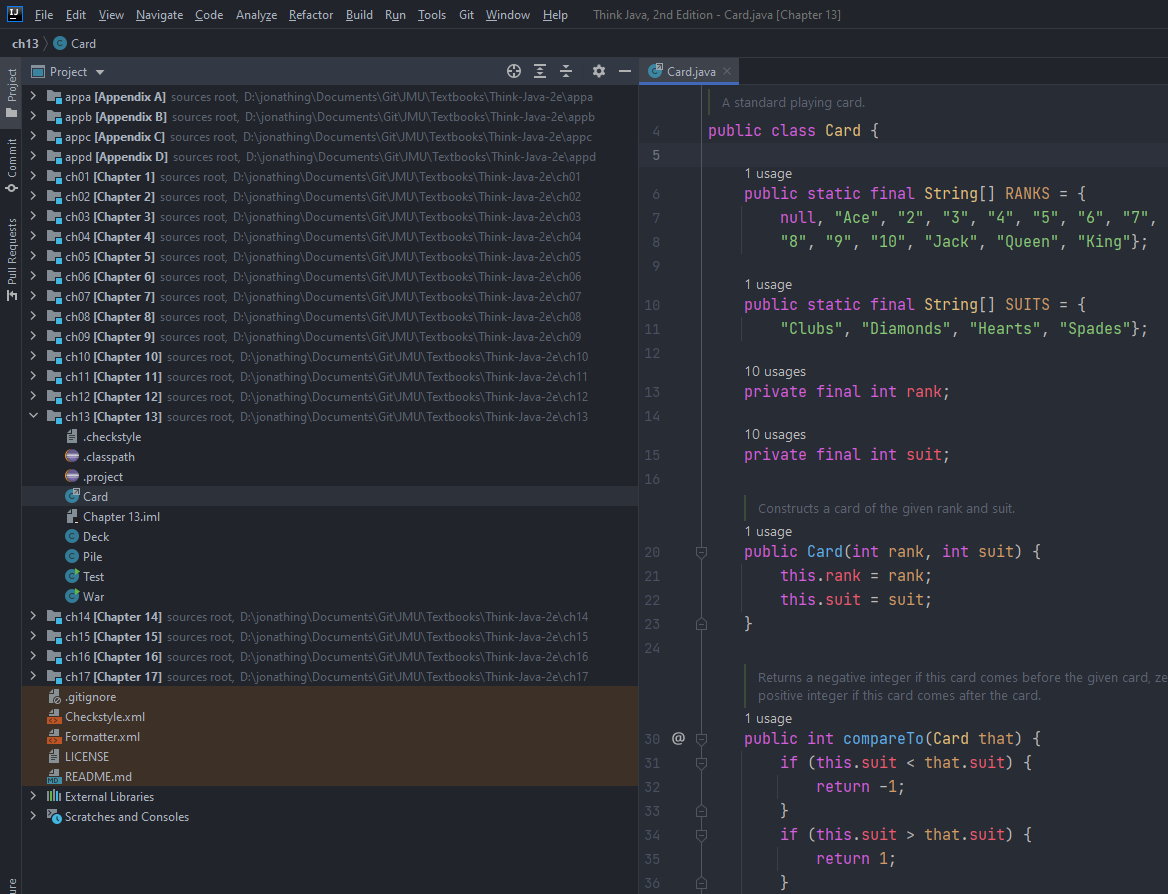The image size is (1168, 894).
Task: Select the ch12 Chapter 12 folder row
Action: (x=330, y=396)
